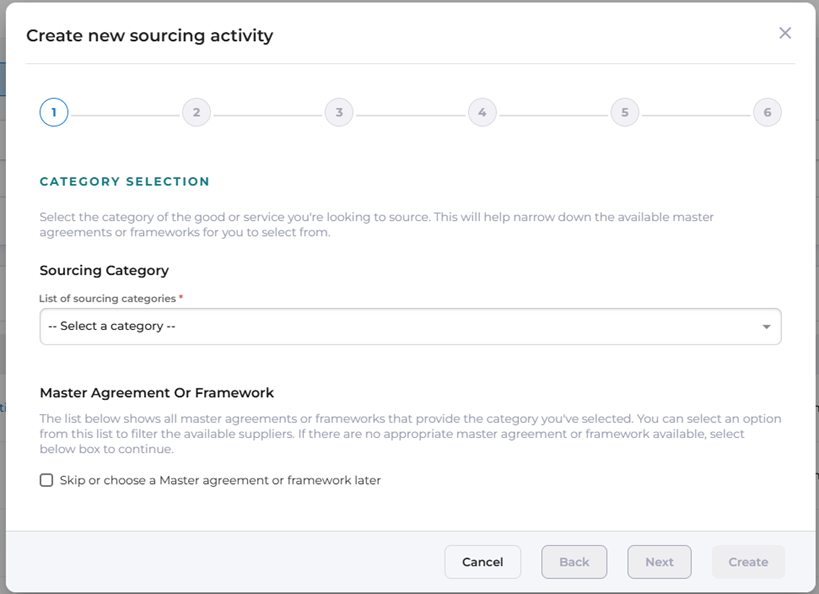Click the "List of sourcing categories" field label
Image resolution: width=819 pixels, height=594 pixels.
[x=107, y=298]
